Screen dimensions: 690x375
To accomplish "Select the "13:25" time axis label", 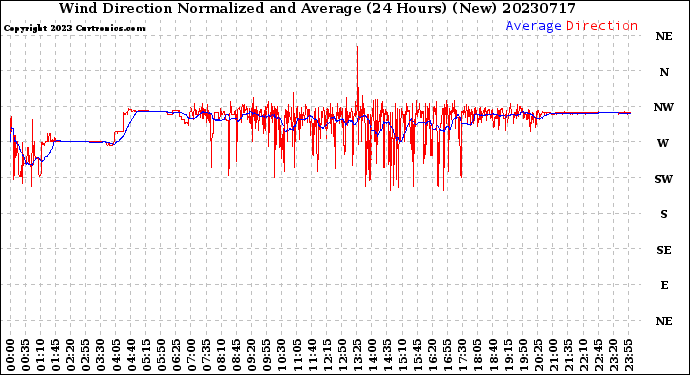I will point(357,355).
